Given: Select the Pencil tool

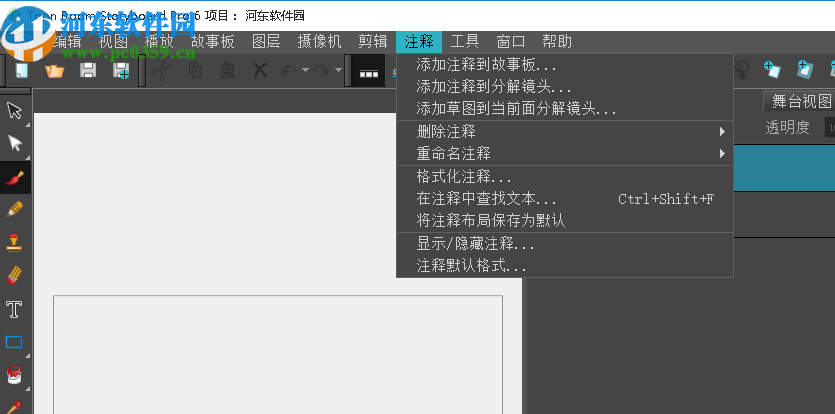Looking at the screenshot, I should click(x=14, y=210).
